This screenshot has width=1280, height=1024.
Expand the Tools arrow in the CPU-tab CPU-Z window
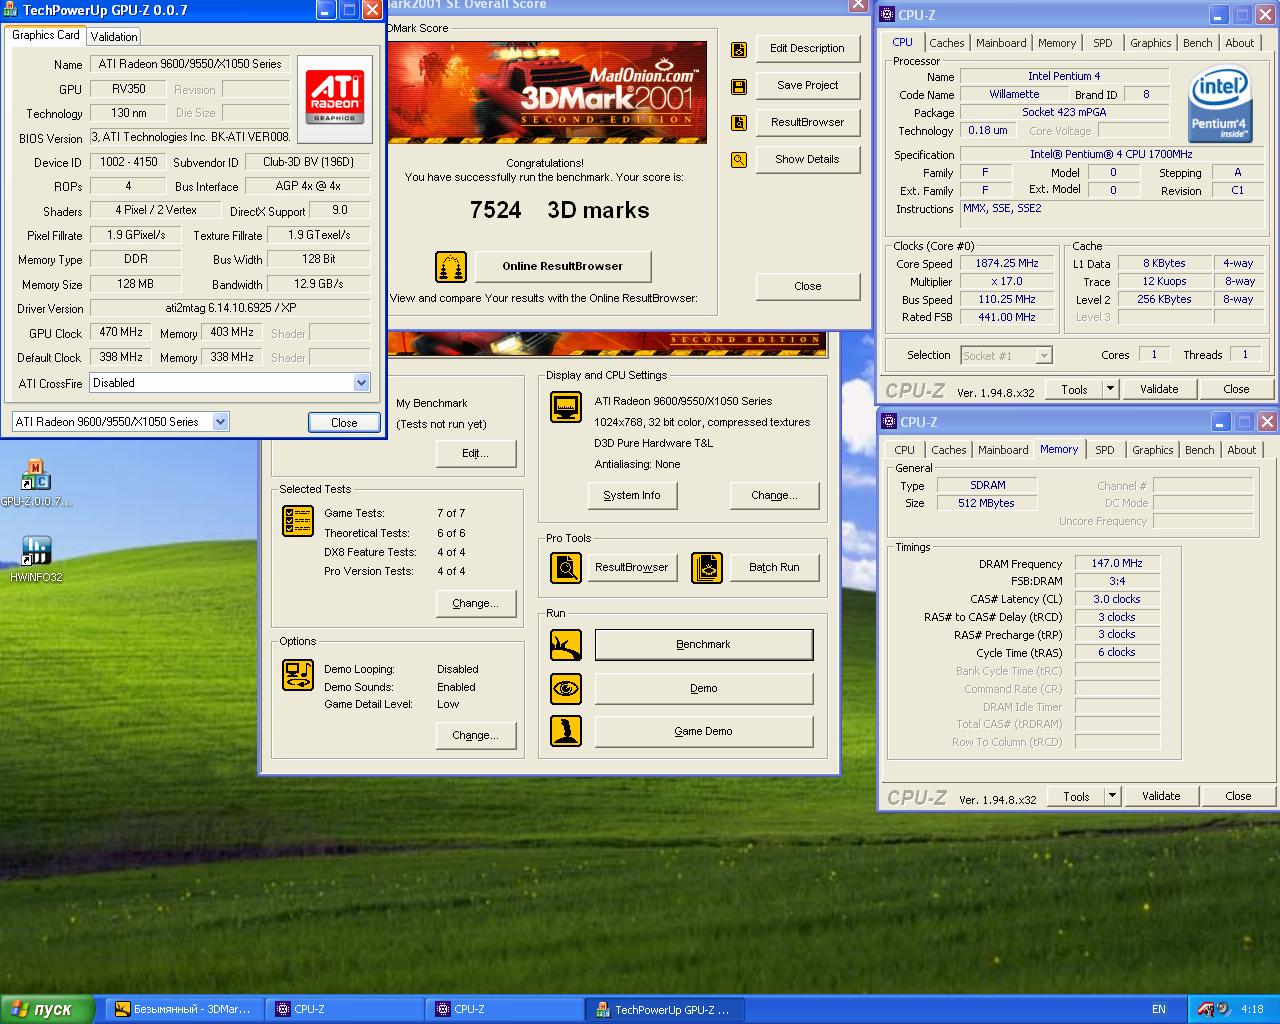coord(1110,389)
